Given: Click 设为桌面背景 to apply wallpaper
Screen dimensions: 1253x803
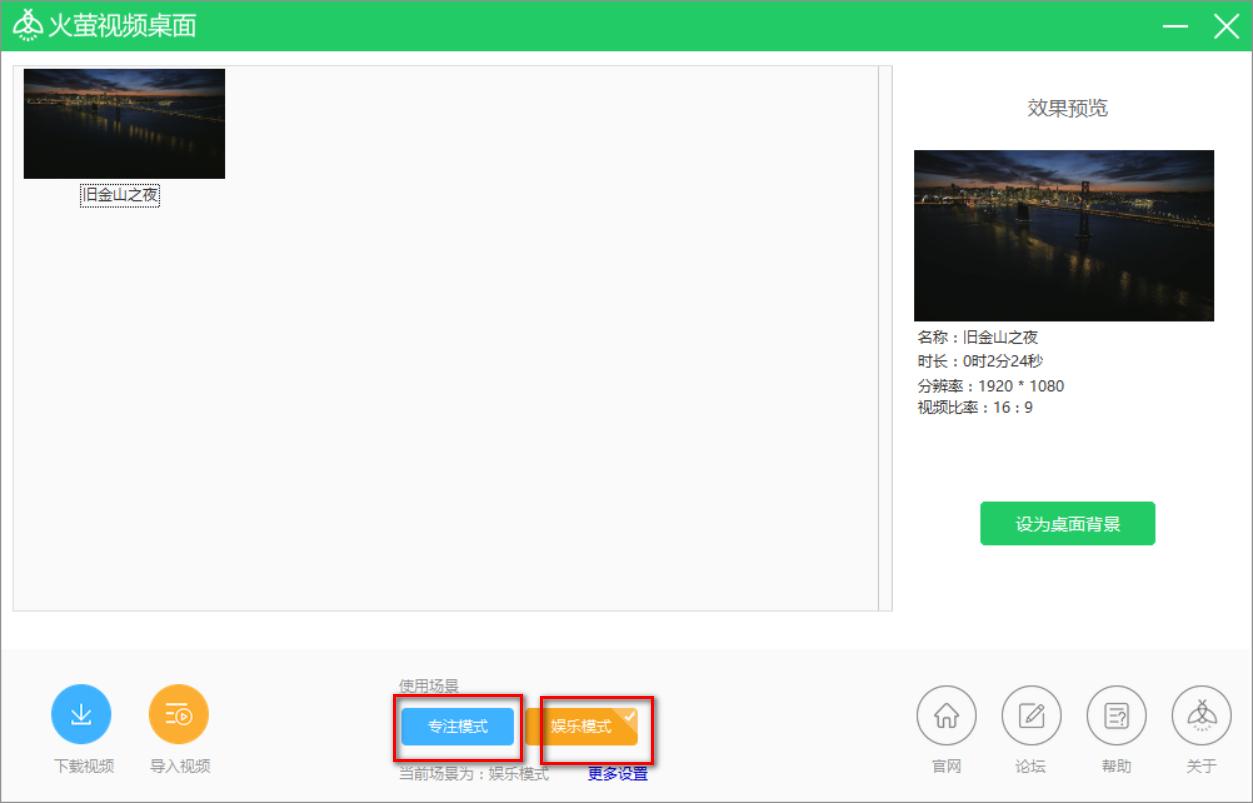Looking at the screenshot, I should pos(1066,523).
